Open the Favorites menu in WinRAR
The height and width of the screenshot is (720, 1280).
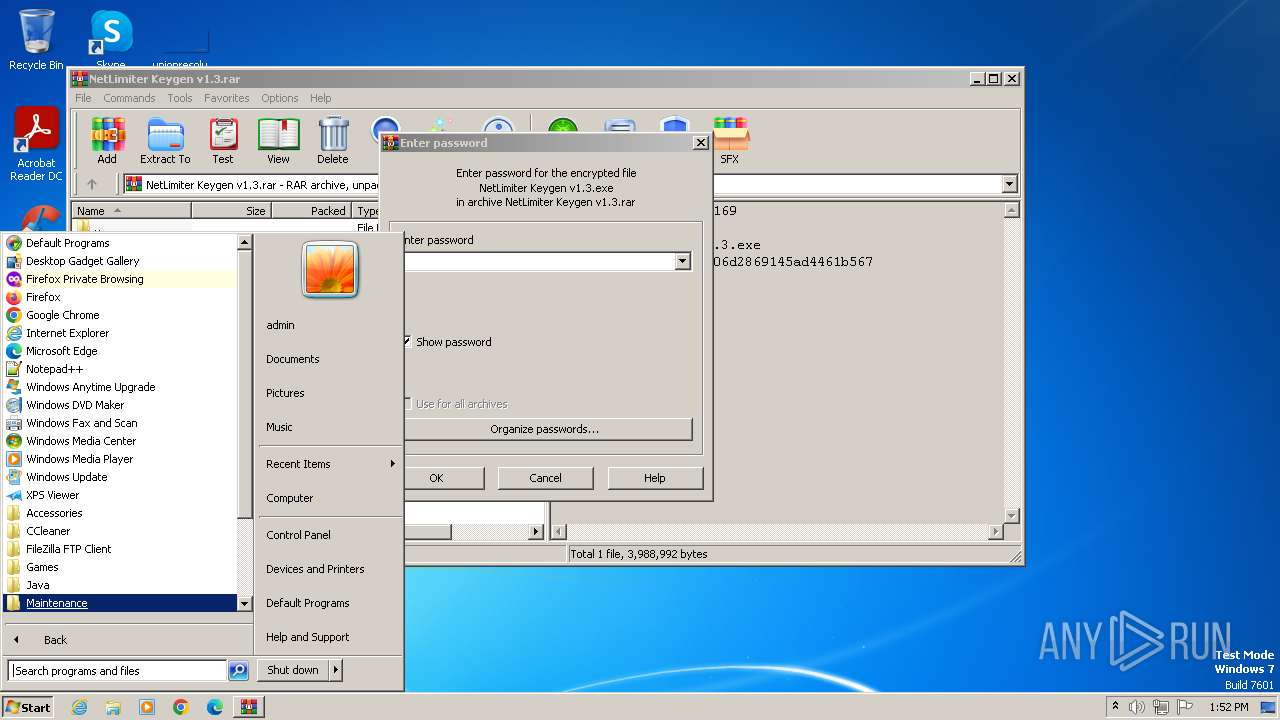tap(227, 98)
